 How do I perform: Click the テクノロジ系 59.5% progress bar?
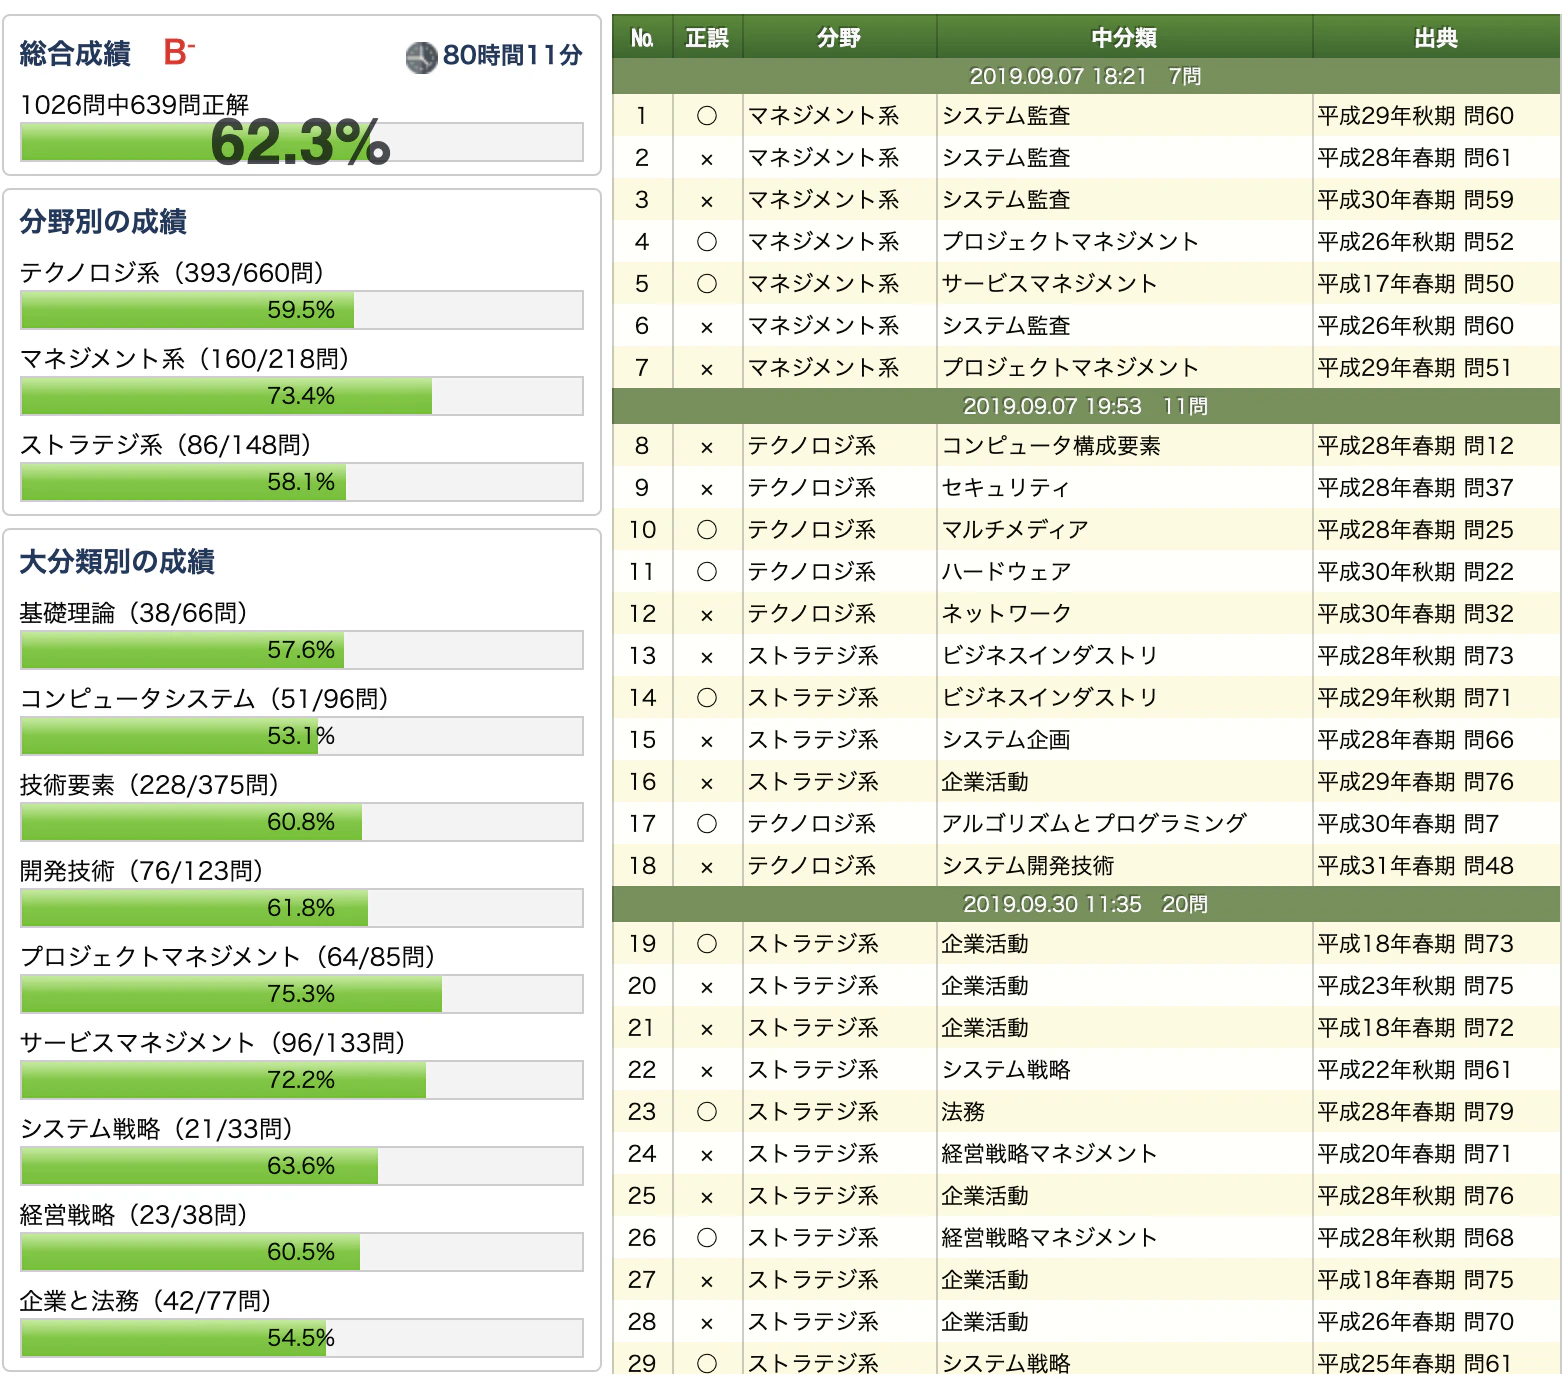pos(302,310)
